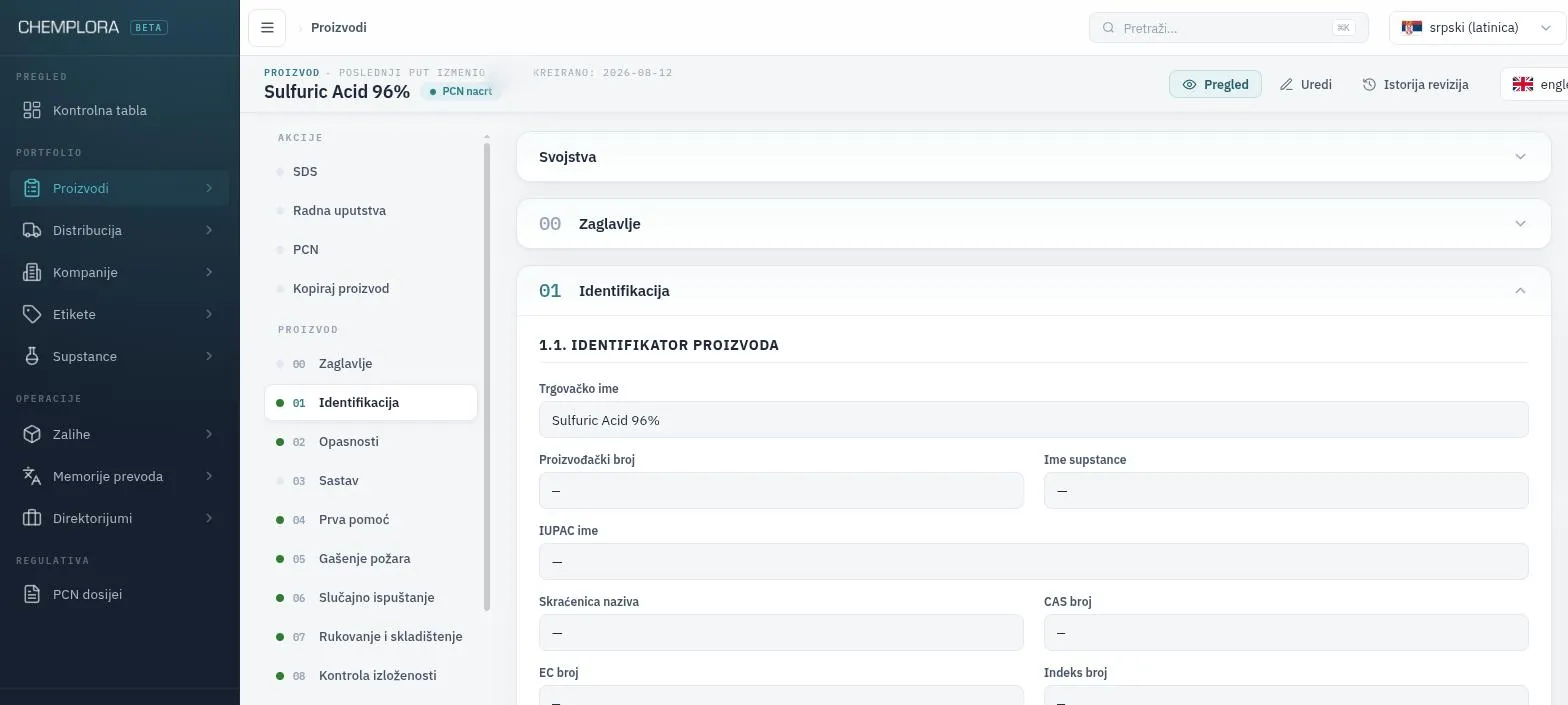
Task: Switch to Pregled view mode
Action: (1215, 84)
